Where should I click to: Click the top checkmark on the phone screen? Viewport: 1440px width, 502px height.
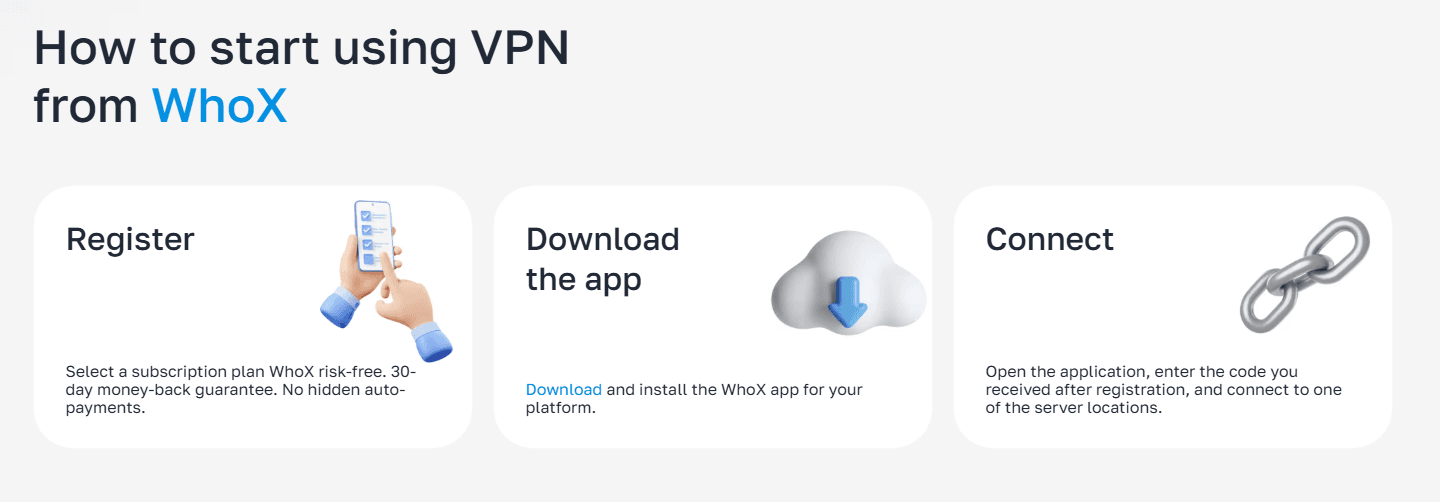pyautogui.click(x=366, y=216)
